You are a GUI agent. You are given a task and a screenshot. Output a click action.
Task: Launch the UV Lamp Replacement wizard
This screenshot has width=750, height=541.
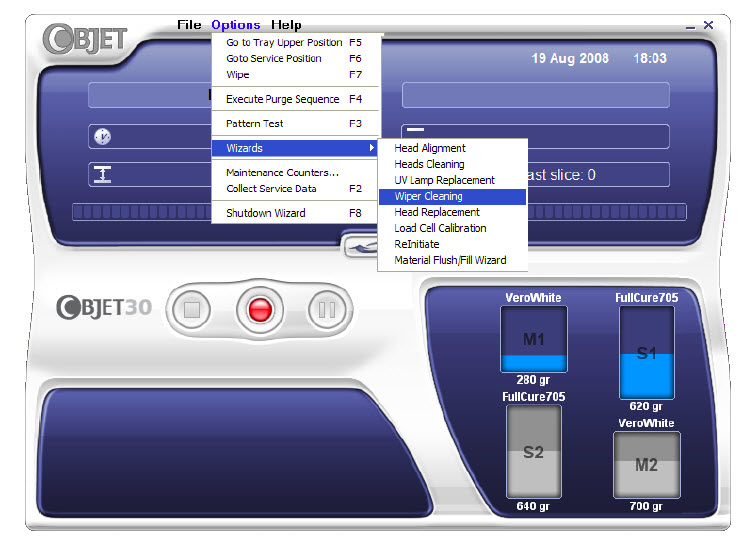pos(444,180)
